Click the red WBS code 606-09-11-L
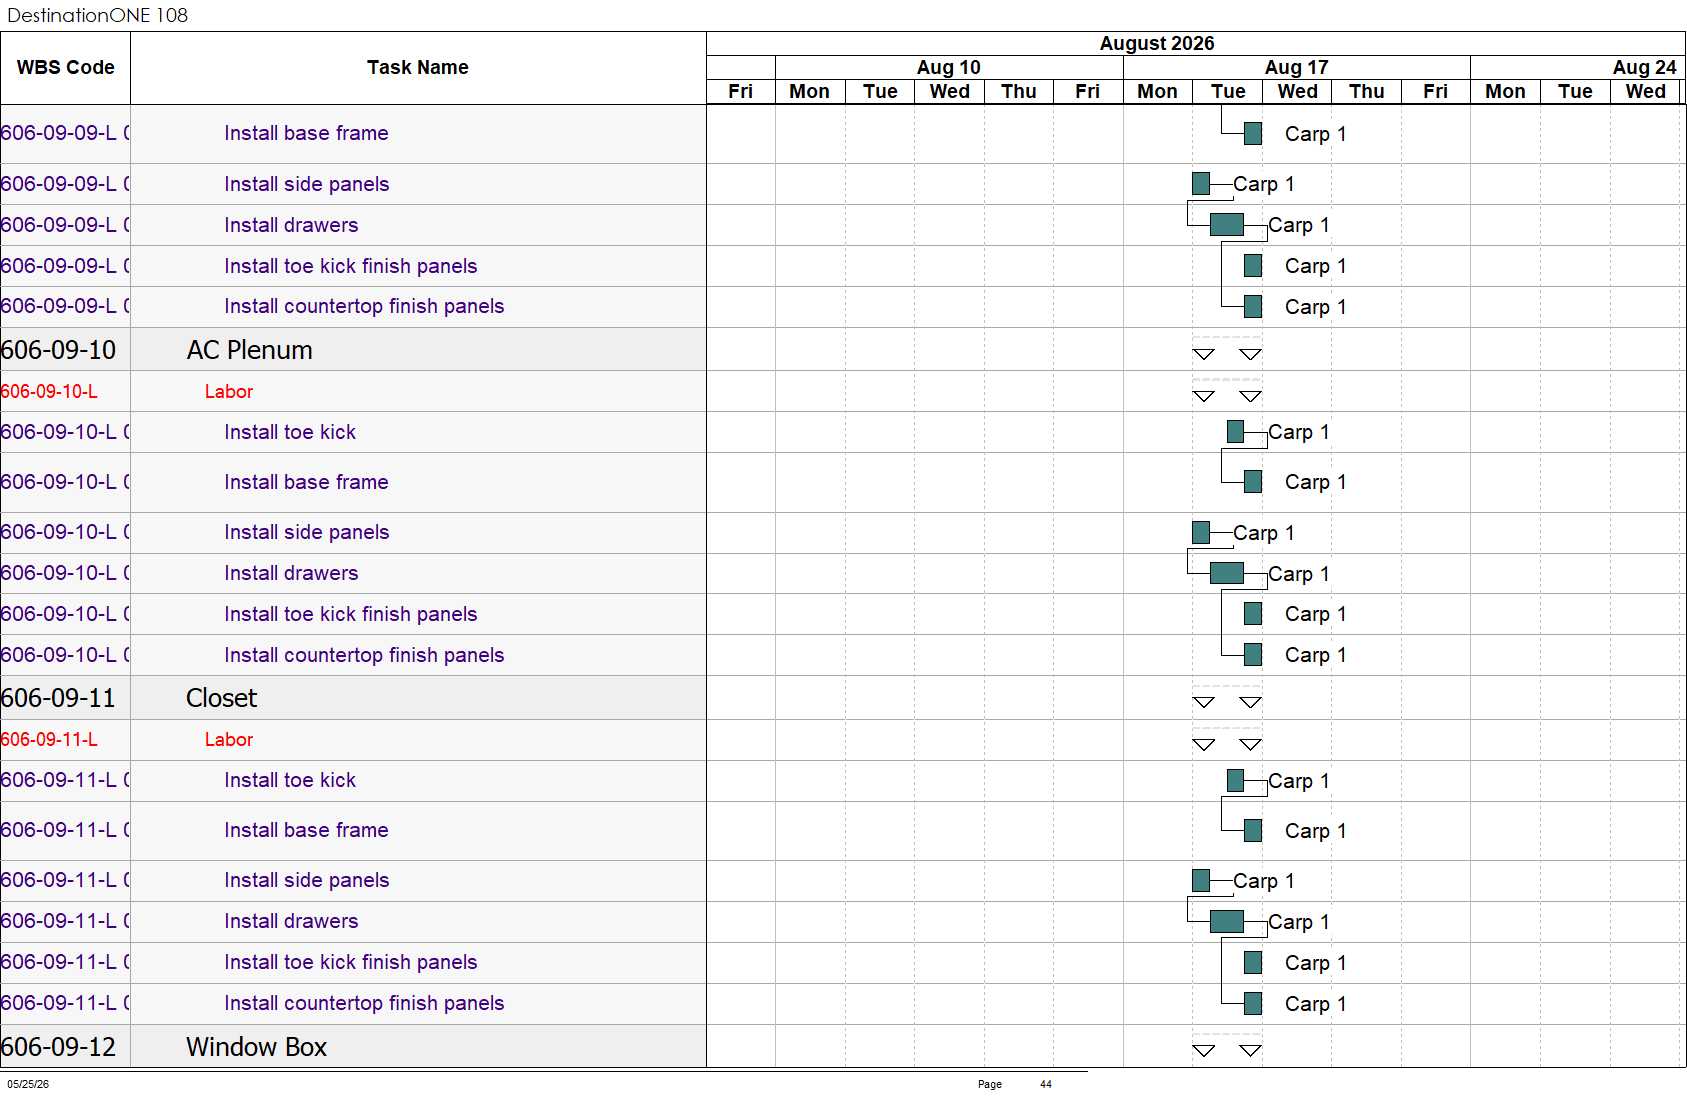 (49, 740)
